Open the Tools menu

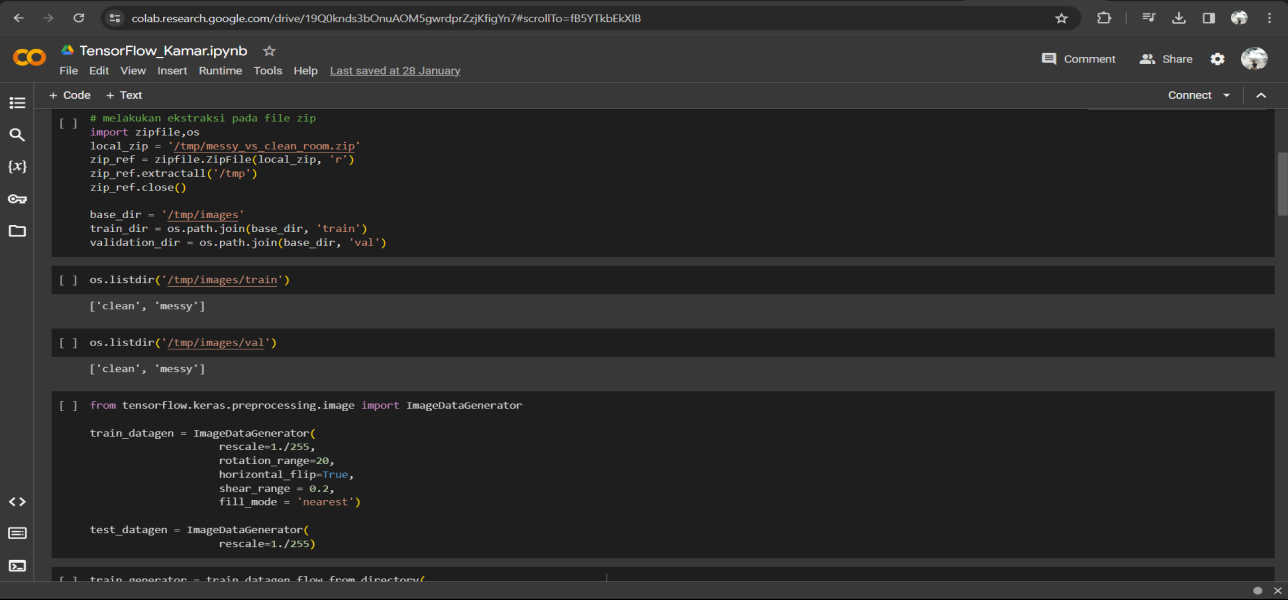point(267,71)
